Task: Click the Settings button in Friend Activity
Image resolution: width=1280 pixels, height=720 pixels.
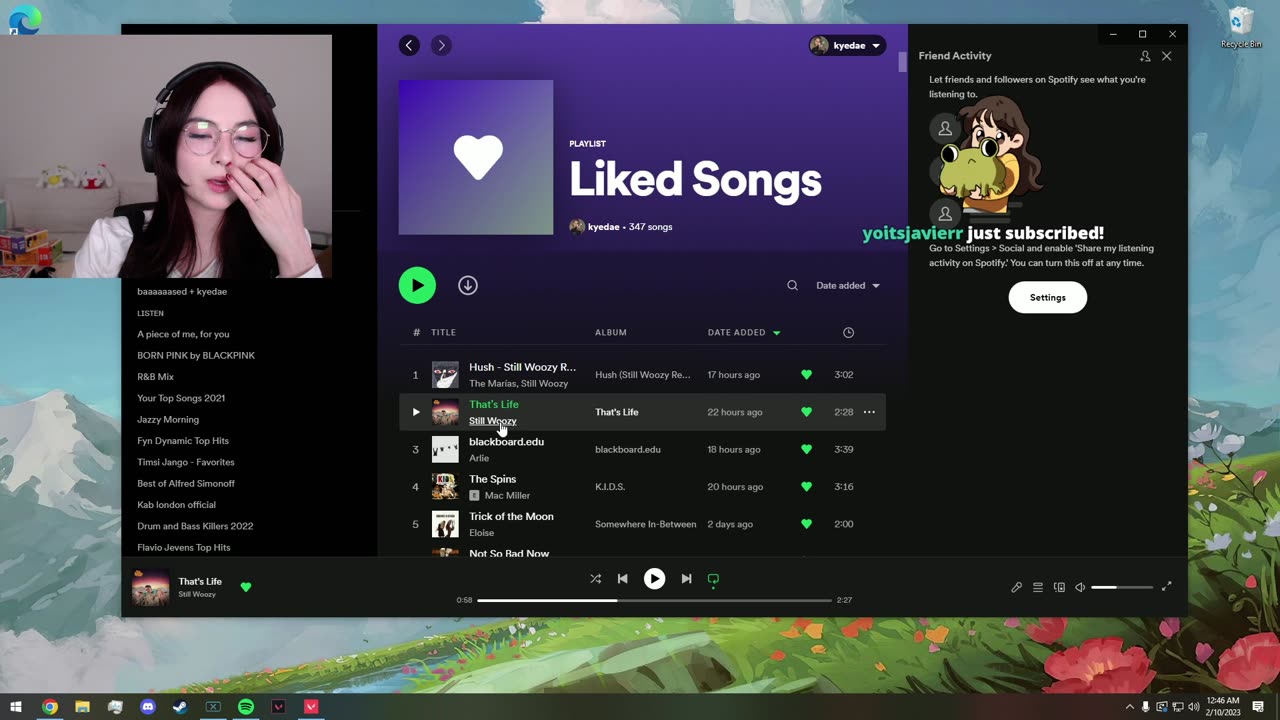Action: point(1048,297)
